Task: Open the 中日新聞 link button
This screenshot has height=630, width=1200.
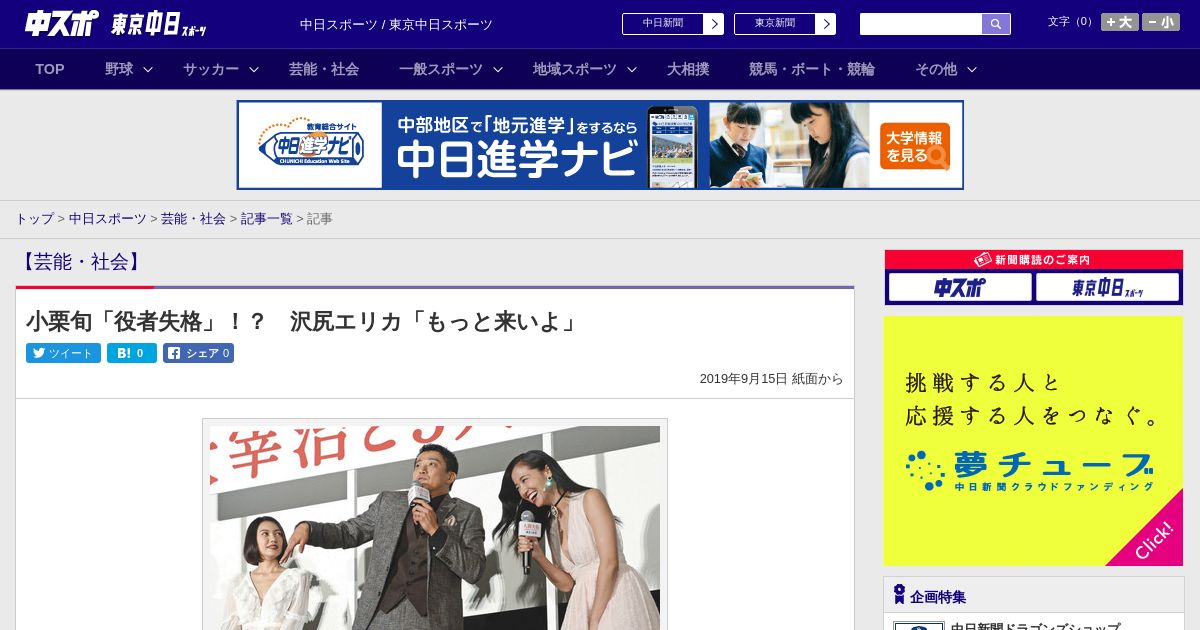Action: coord(663,24)
